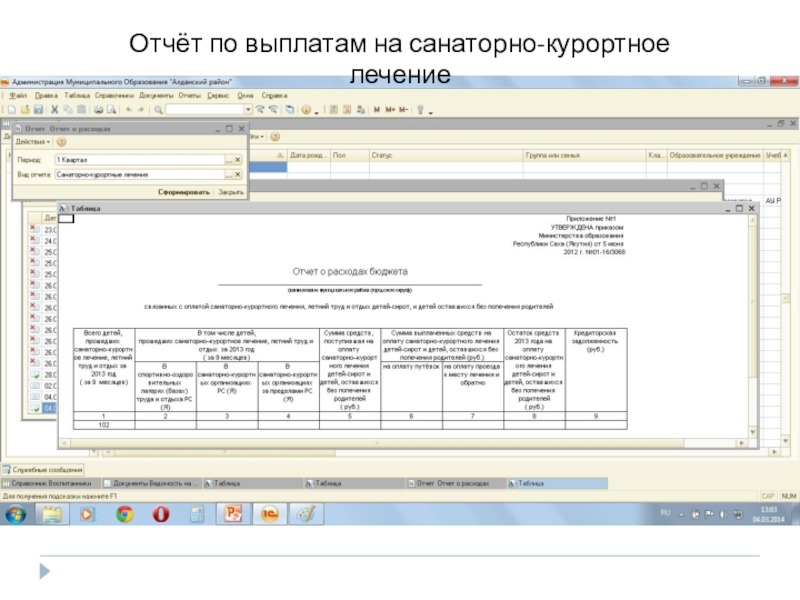Open the Документы menu
Image resolution: width=800 pixels, height=600 pixels.
click(156, 95)
